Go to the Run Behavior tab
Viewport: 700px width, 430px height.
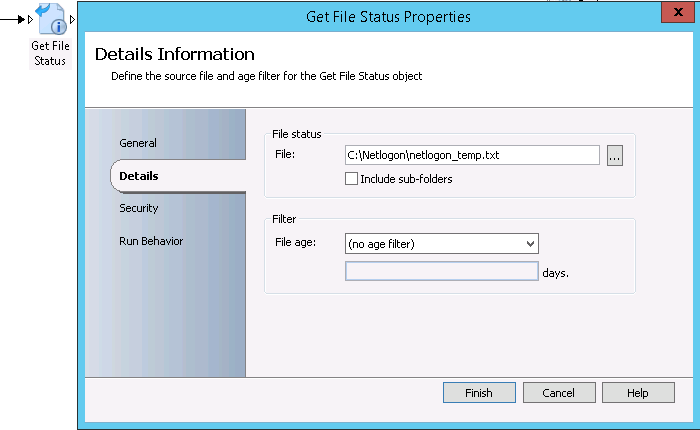tap(151, 241)
